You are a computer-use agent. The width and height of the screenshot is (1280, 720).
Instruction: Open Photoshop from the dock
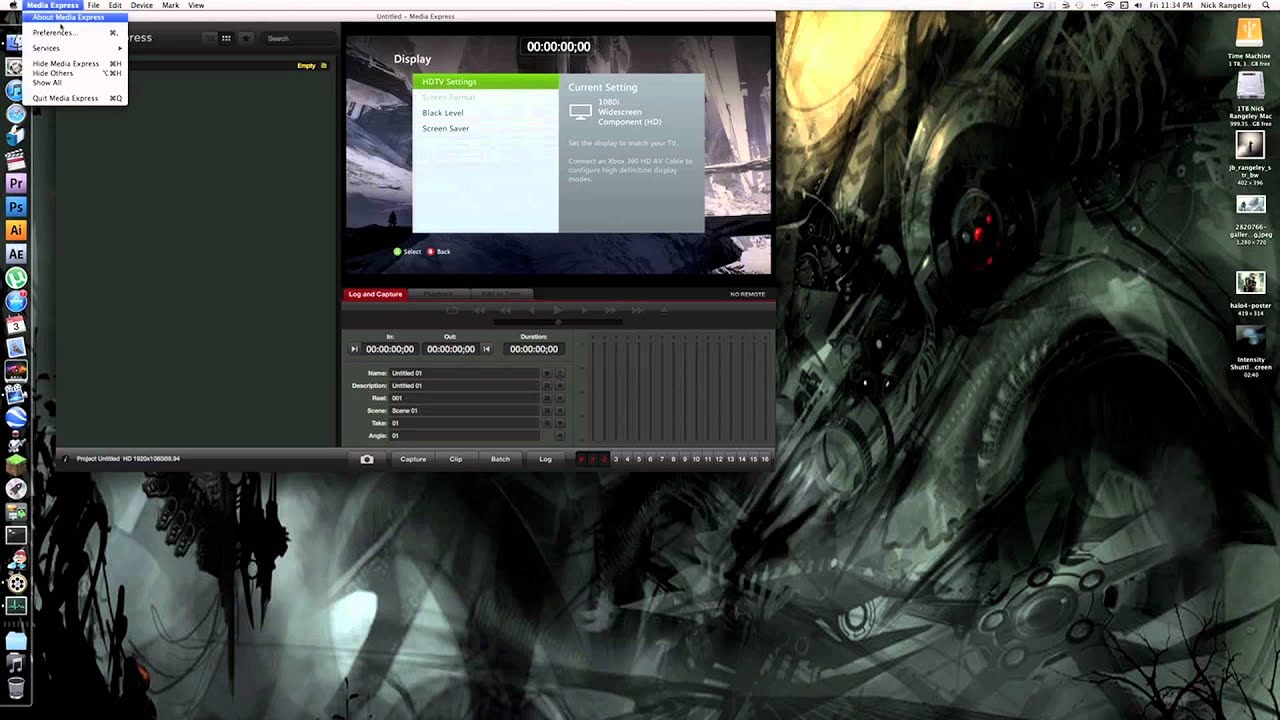click(x=16, y=207)
